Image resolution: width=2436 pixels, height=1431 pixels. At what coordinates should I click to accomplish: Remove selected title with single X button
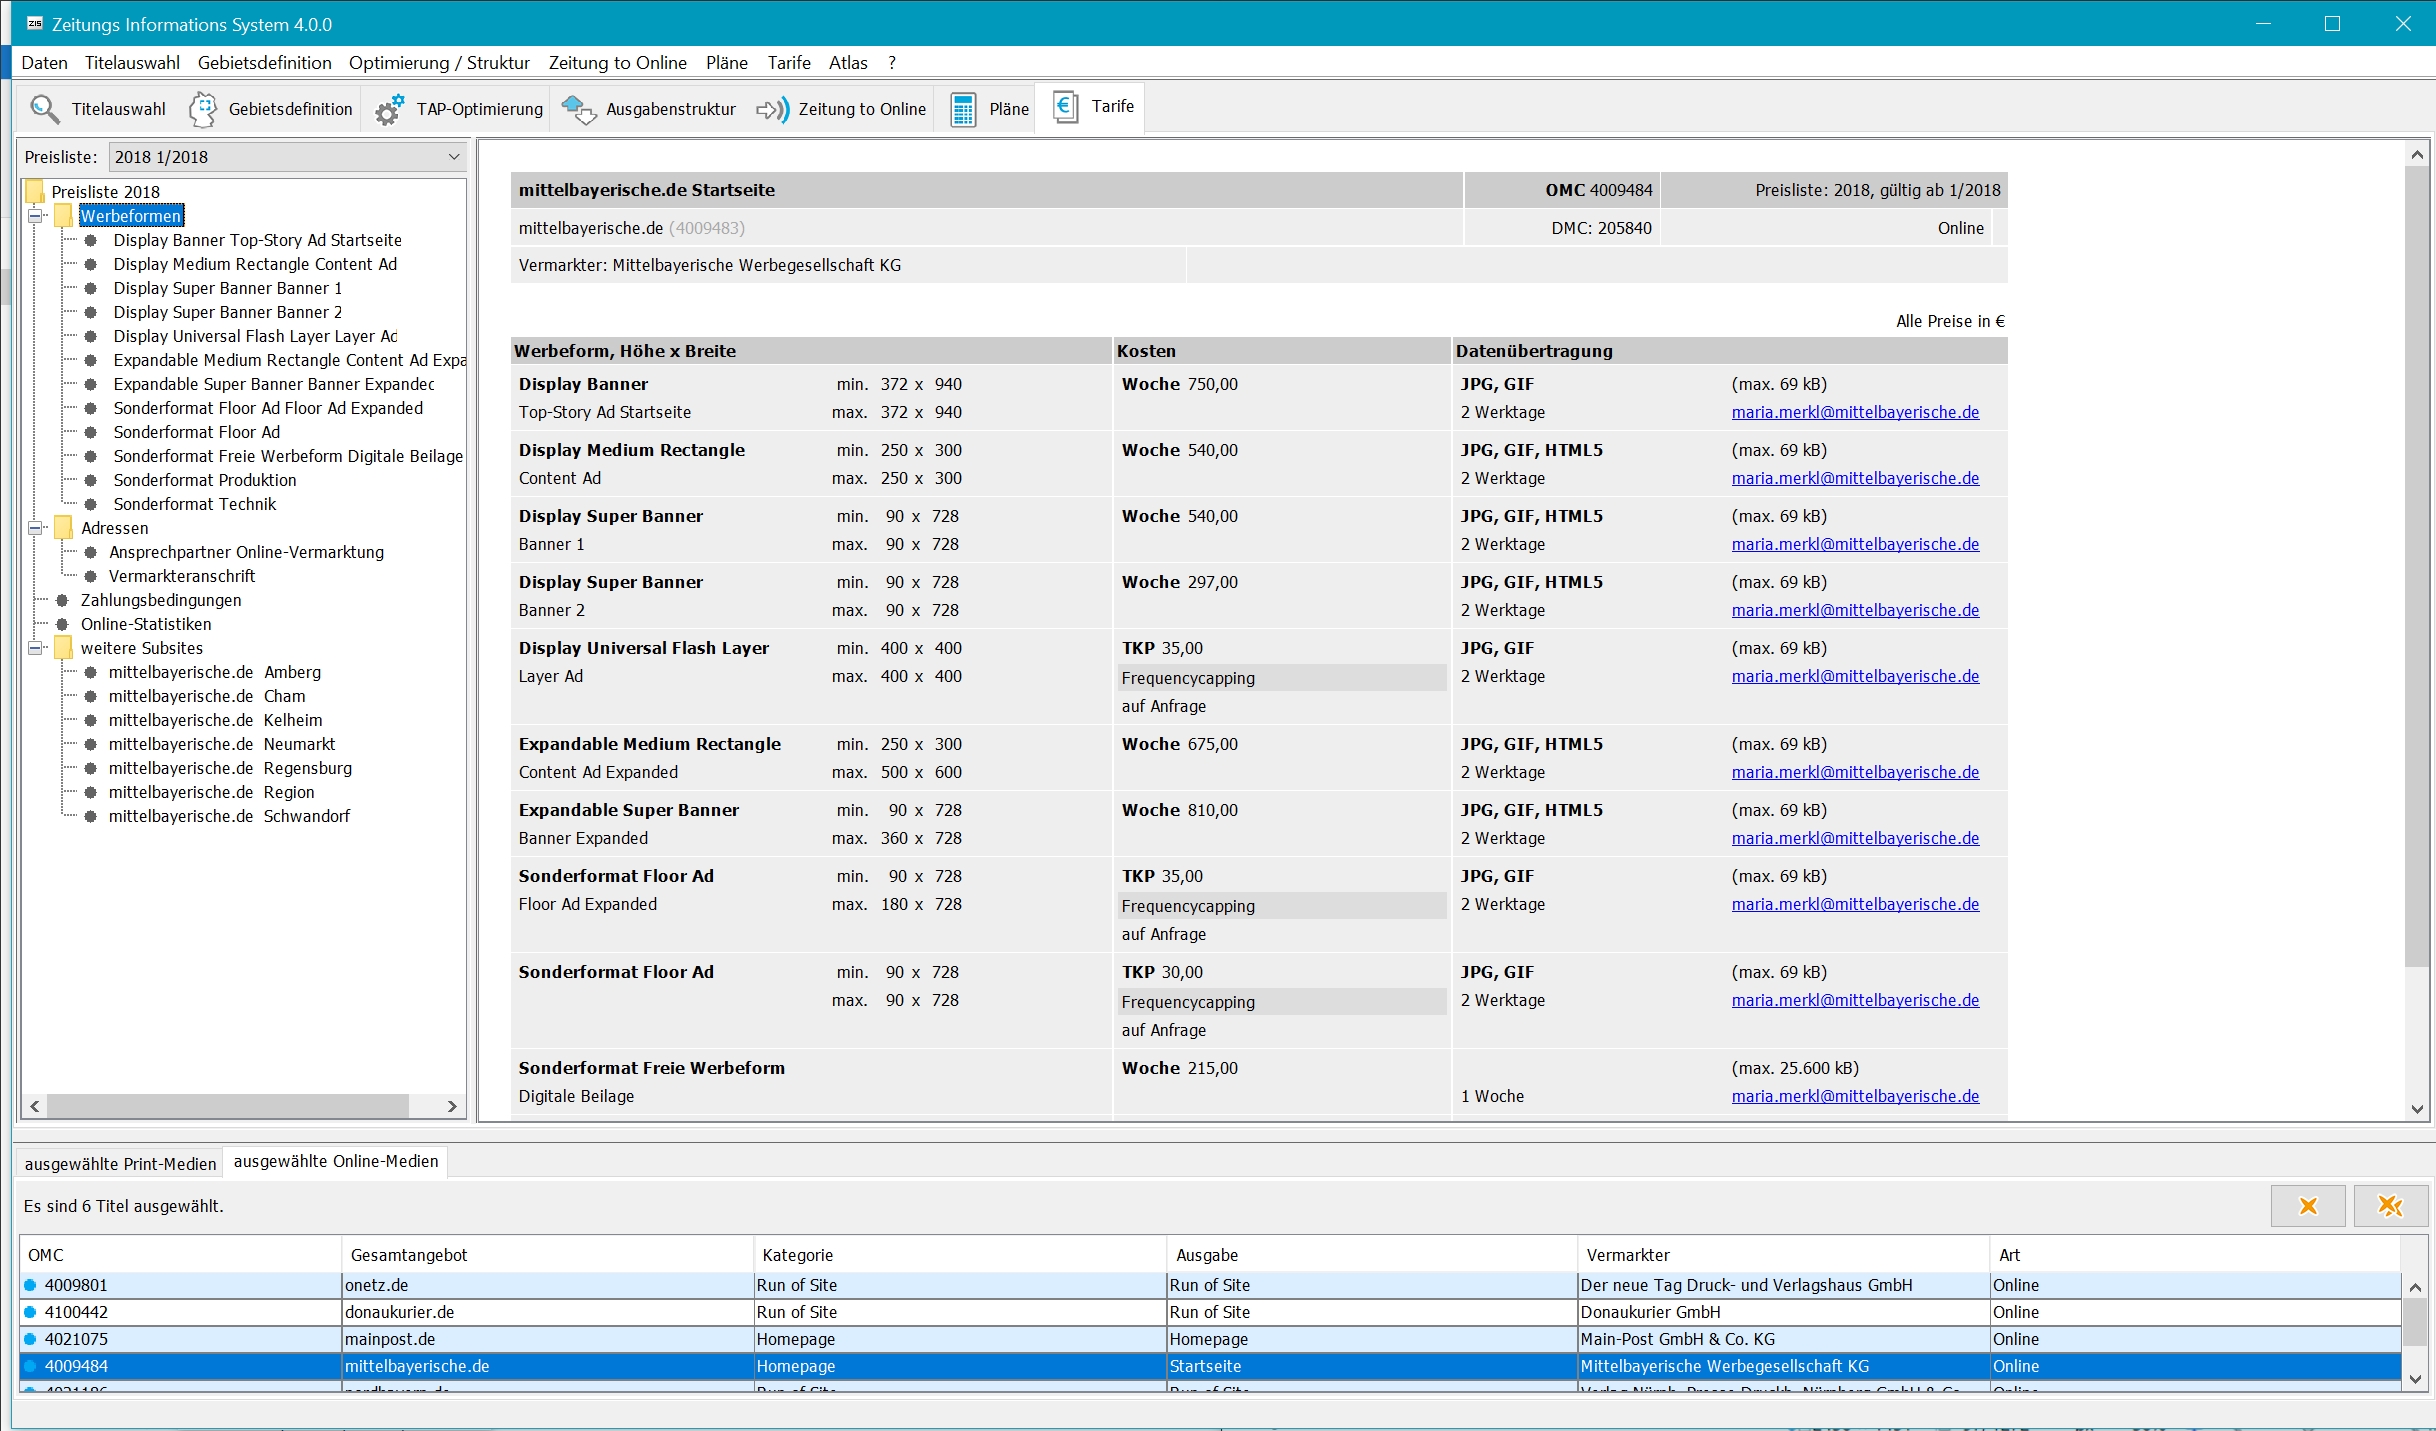(2307, 1206)
